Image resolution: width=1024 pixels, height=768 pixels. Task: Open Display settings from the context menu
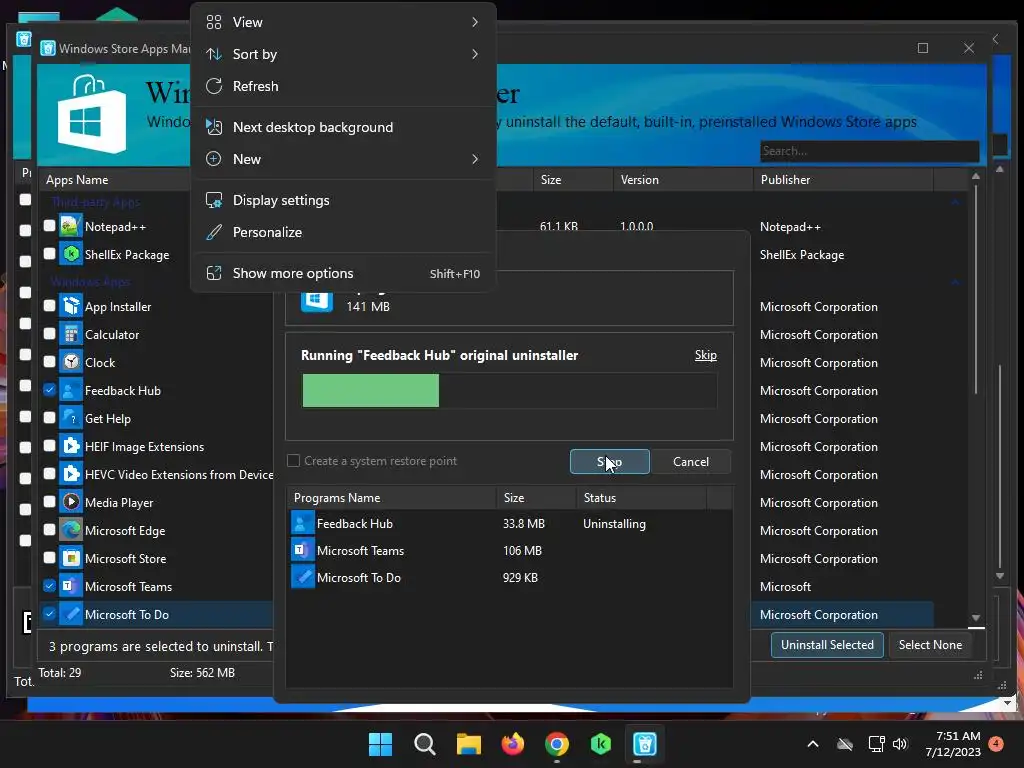pos(343,200)
